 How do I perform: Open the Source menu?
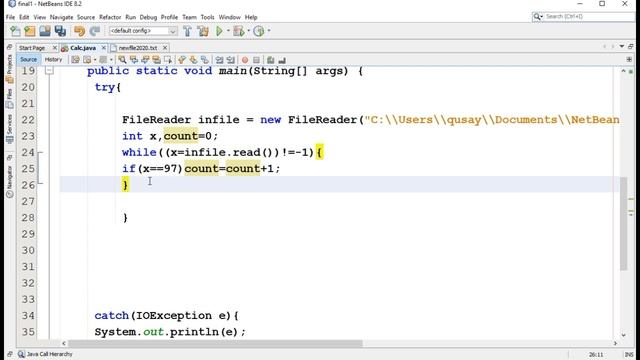coord(86,17)
